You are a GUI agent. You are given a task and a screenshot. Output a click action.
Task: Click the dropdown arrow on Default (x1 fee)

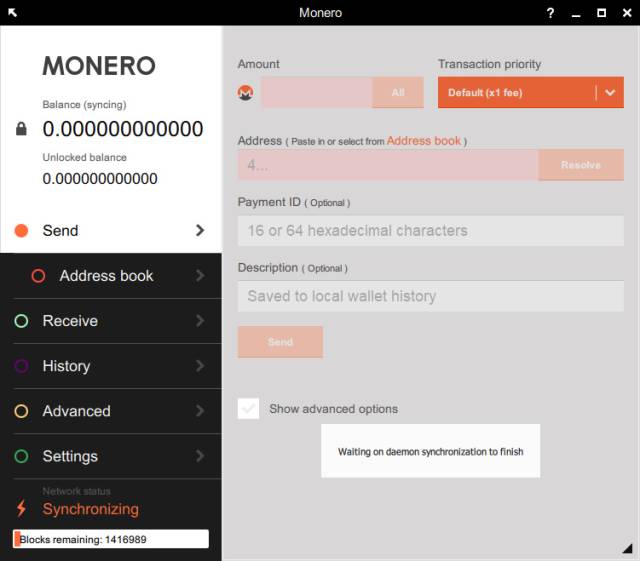click(x=610, y=93)
